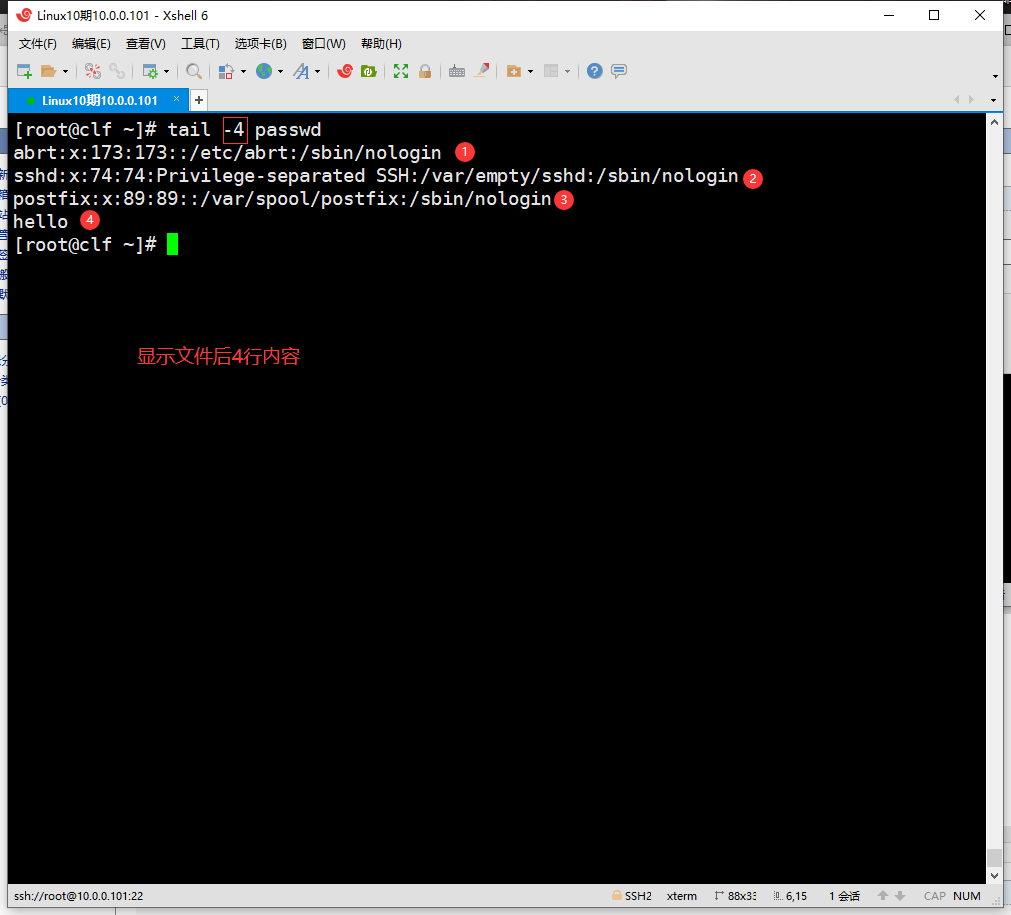
Task: Expand the Font dropdown arrow
Action: click(317, 72)
